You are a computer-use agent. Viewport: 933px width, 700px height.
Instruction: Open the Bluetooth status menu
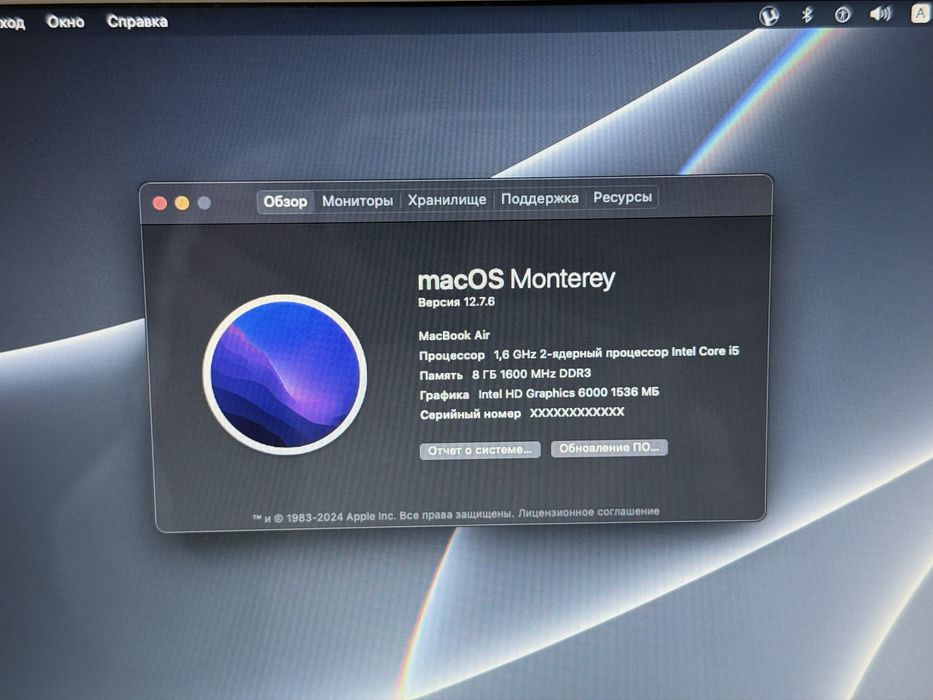tap(806, 14)
